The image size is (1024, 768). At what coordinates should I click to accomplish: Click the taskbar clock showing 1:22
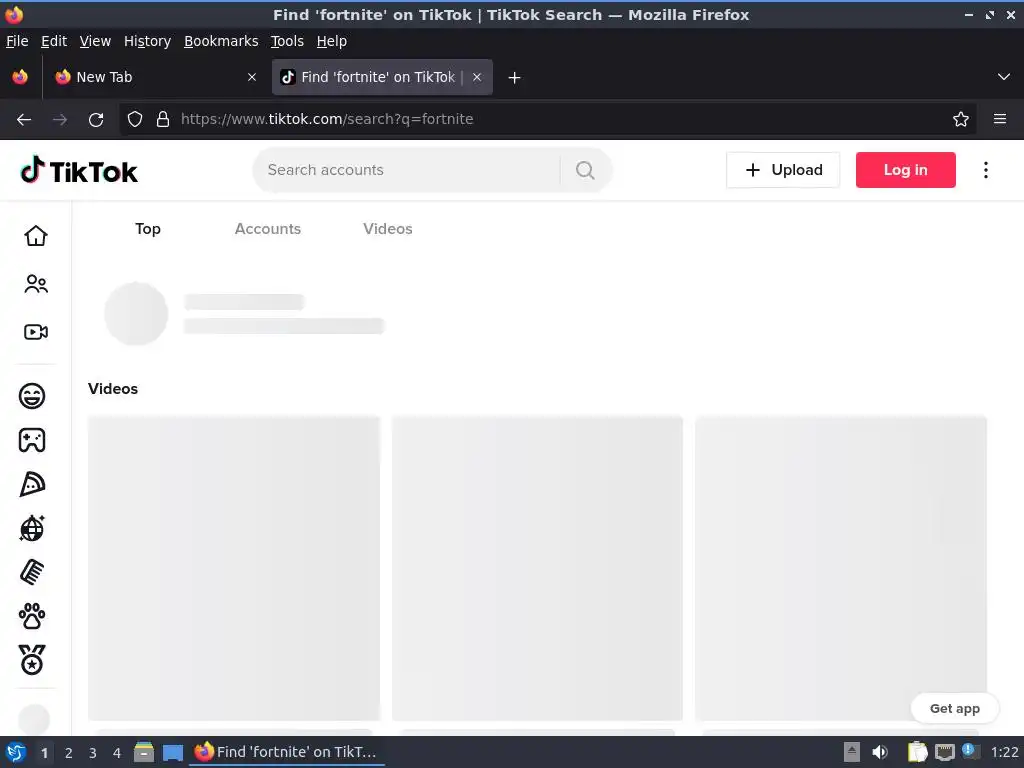1004,752
